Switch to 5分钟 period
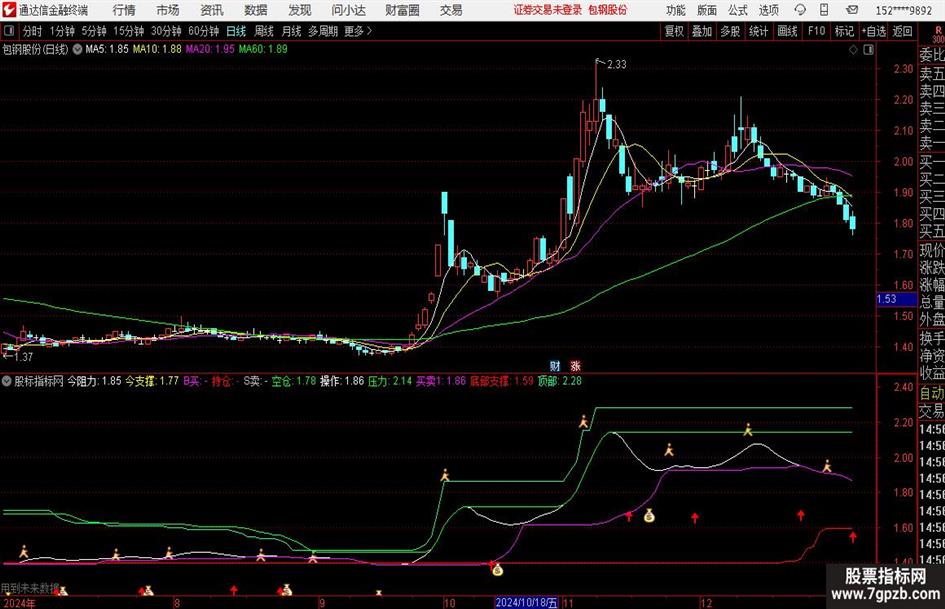This screenshot has width=945, height=609. coord(94,31)
